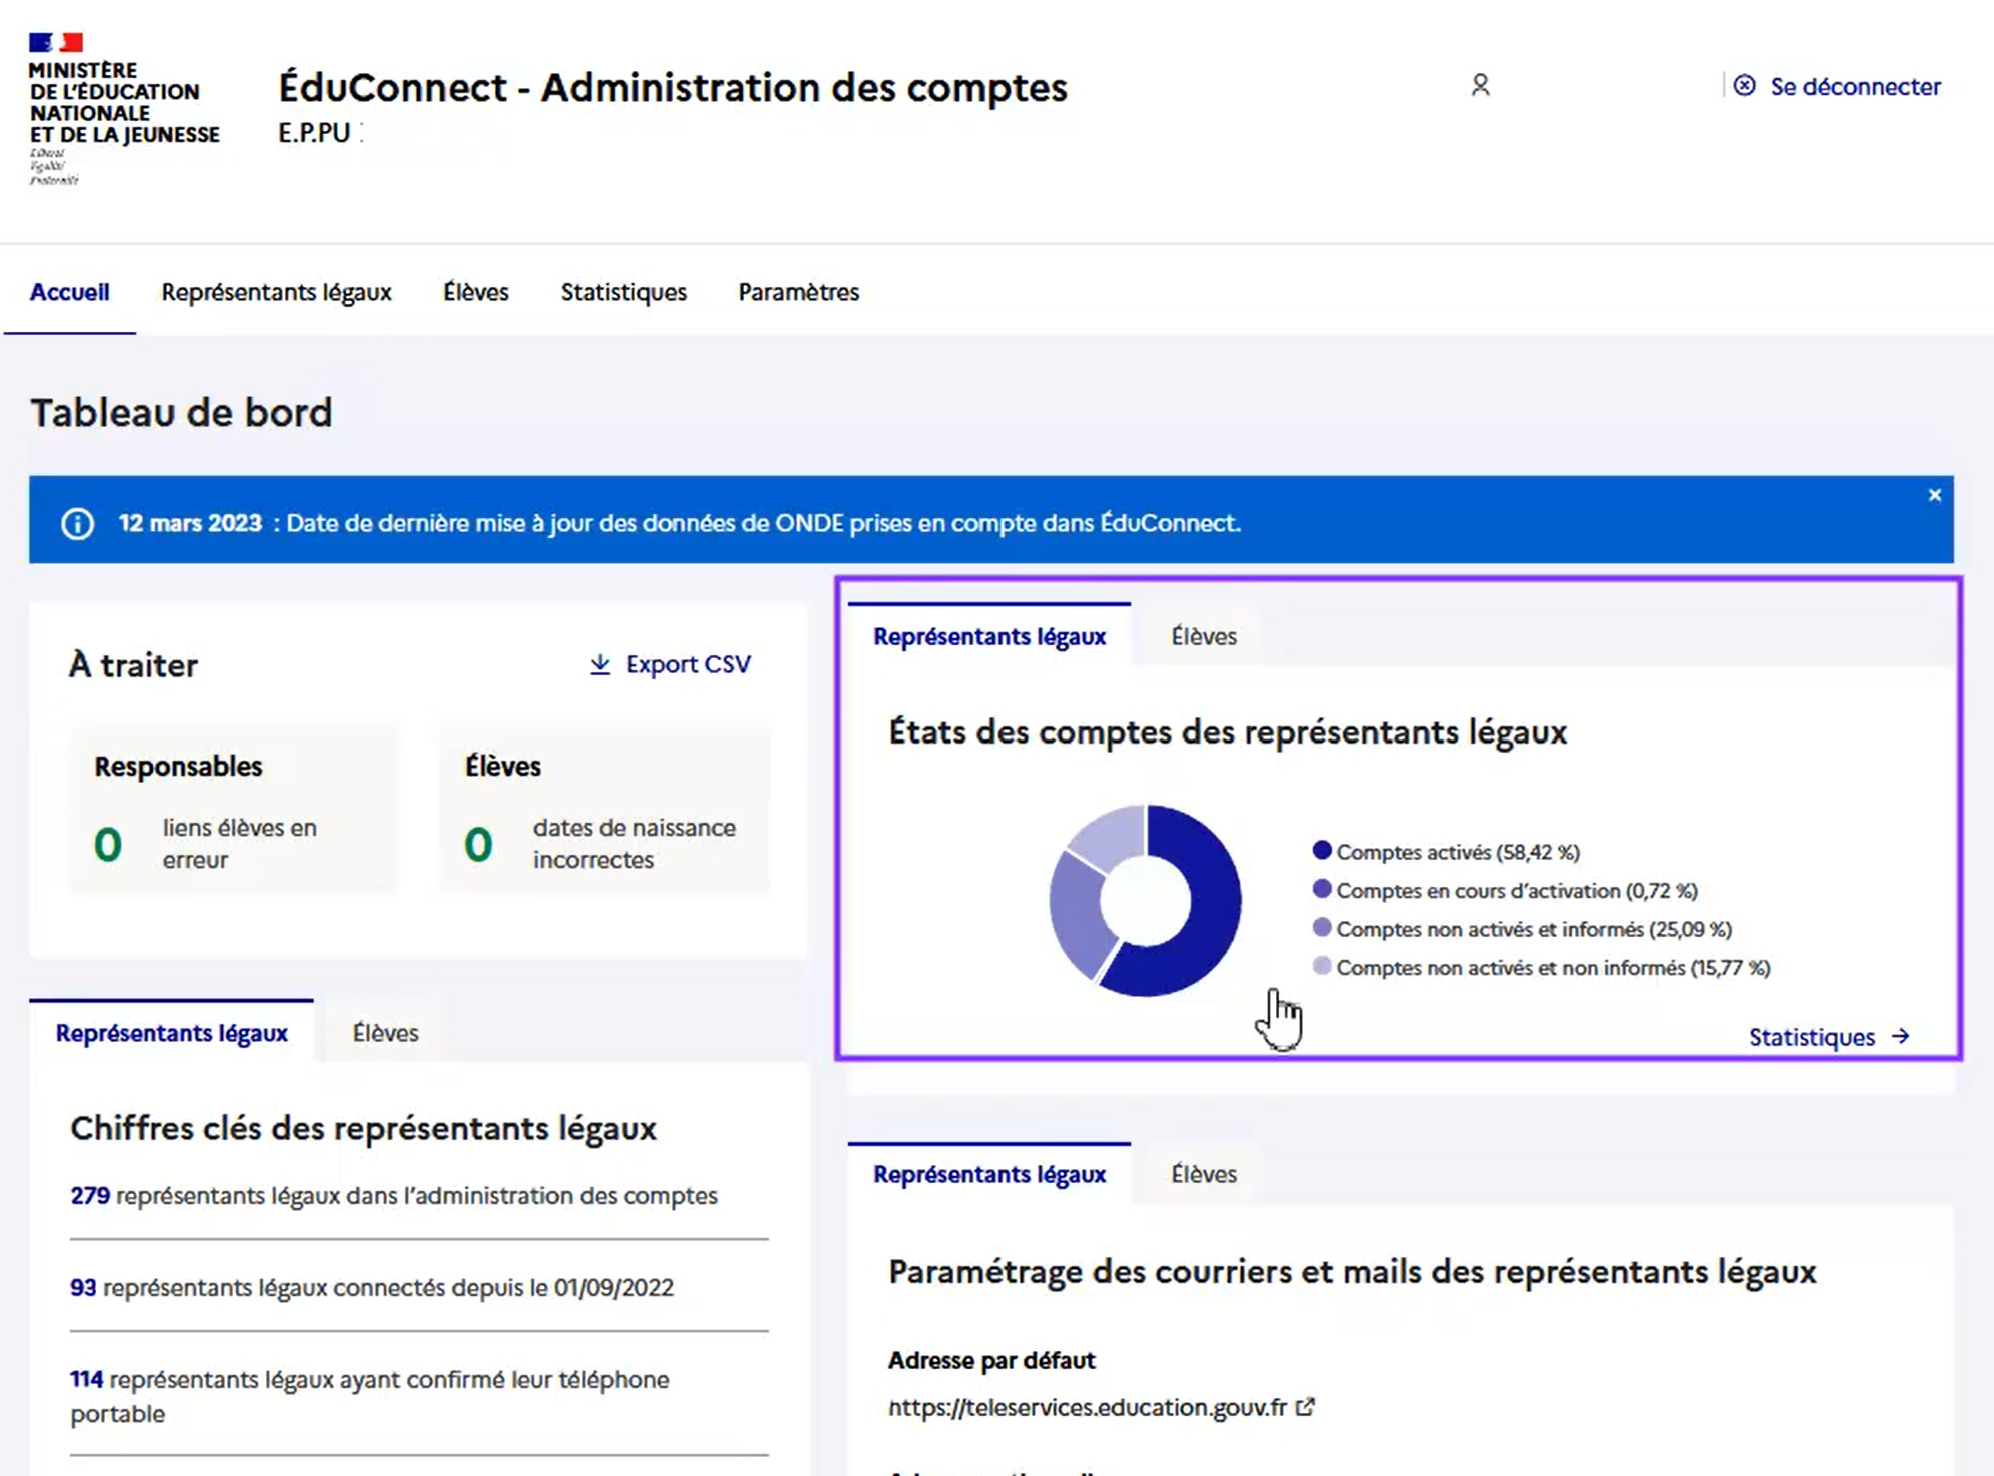Screen dimensions: 1994x1476
Task: Open the Statistiques link in the chart card
Action: (1812, 1038)
